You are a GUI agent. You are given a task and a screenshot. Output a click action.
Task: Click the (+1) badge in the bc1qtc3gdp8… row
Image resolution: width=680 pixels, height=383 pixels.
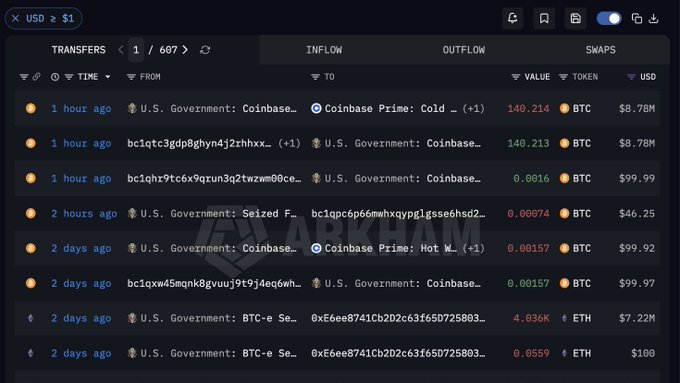tap(289, 143)
